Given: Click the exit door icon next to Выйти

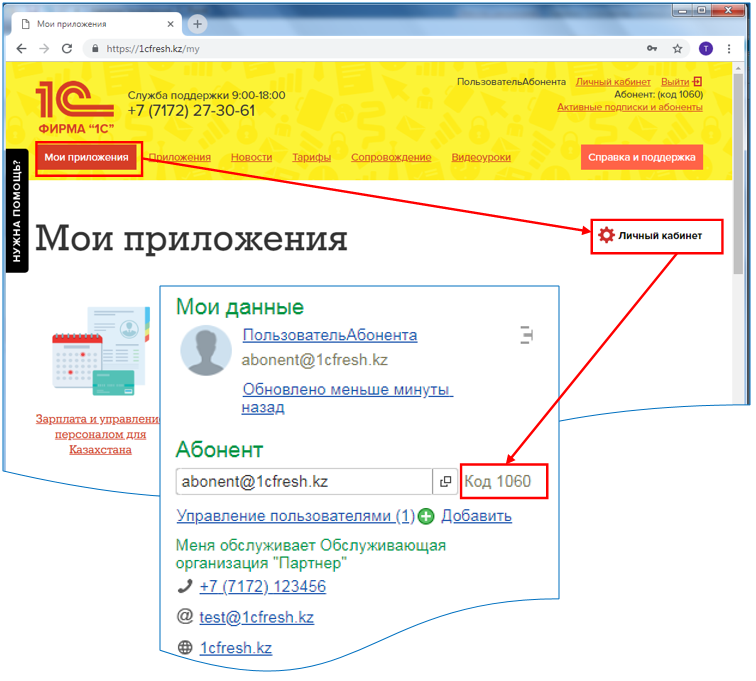Looking at the screenshot, I should 697,82.
